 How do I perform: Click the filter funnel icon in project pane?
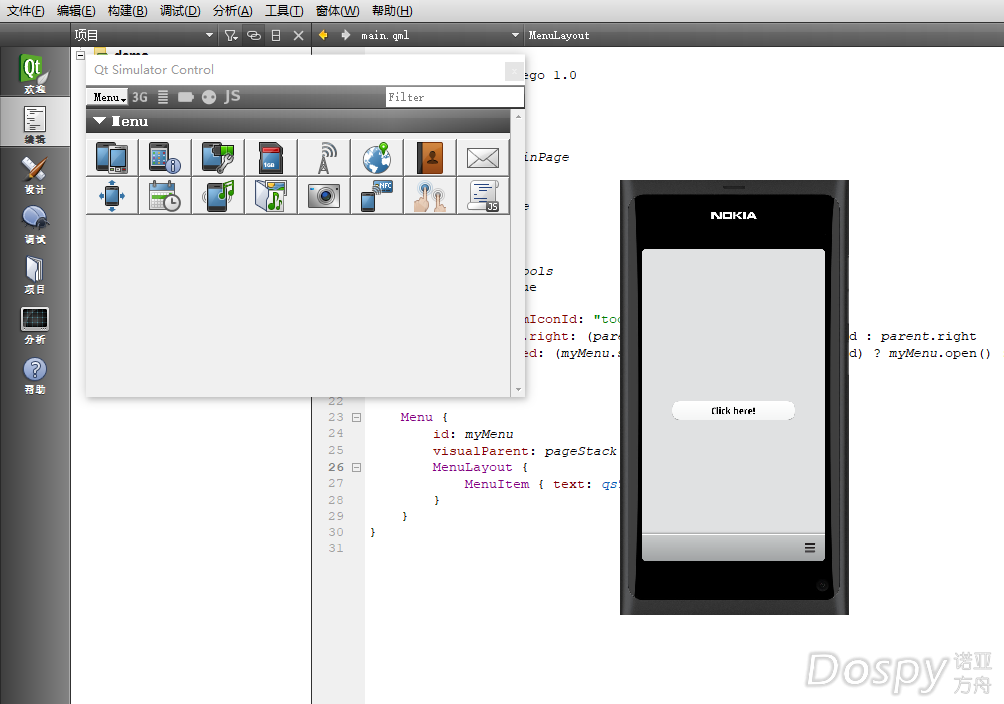pos(231,35)
